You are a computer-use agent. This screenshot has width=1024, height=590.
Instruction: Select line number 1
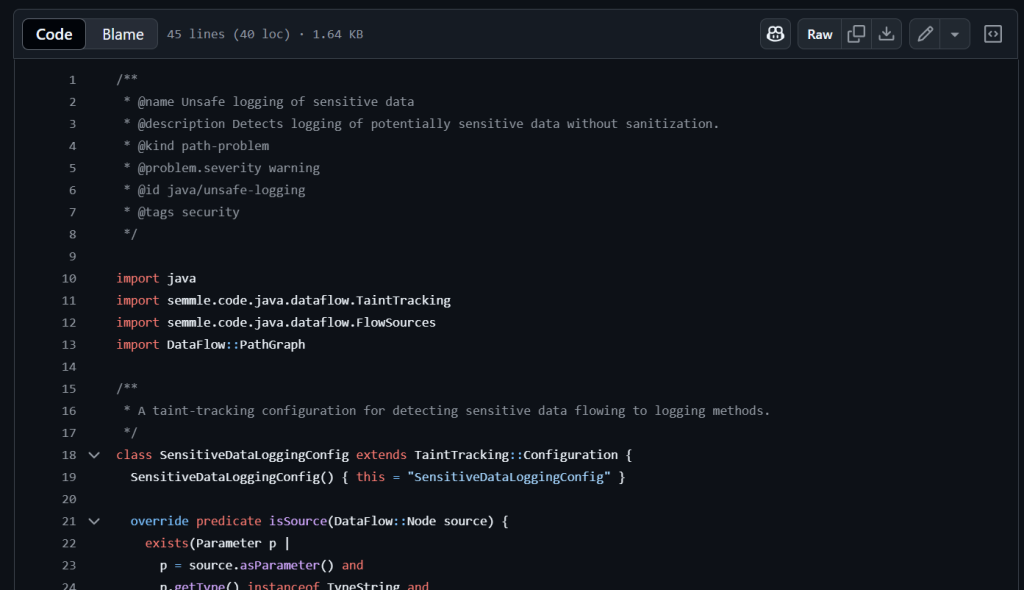pyautogui.click(x=72, y=80)
